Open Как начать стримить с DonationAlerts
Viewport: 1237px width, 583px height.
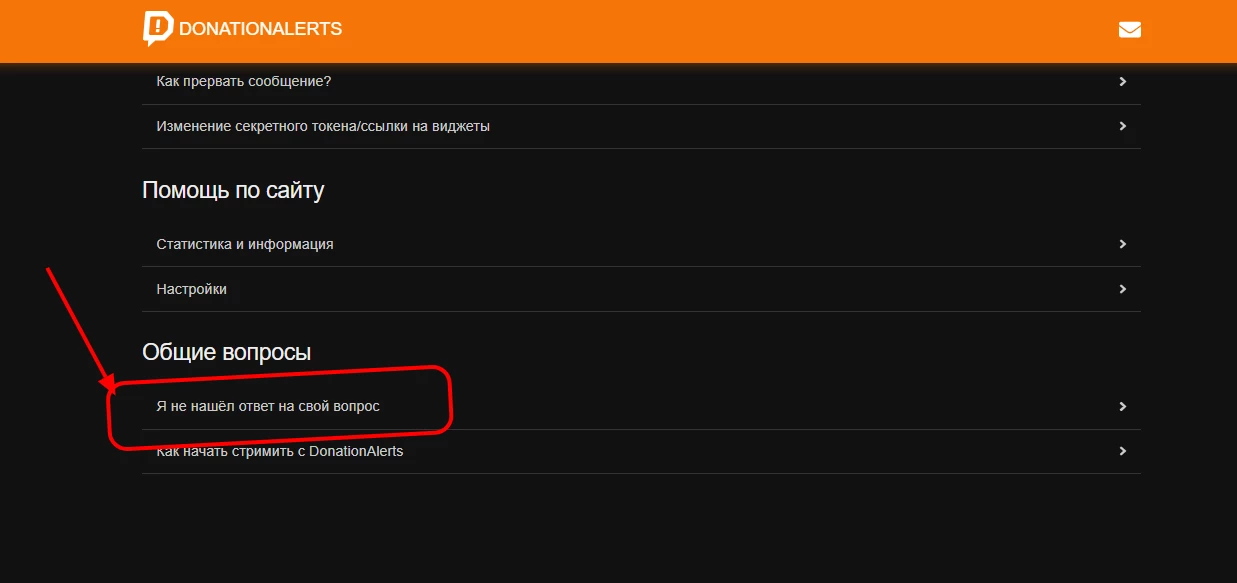coord(641,452)
